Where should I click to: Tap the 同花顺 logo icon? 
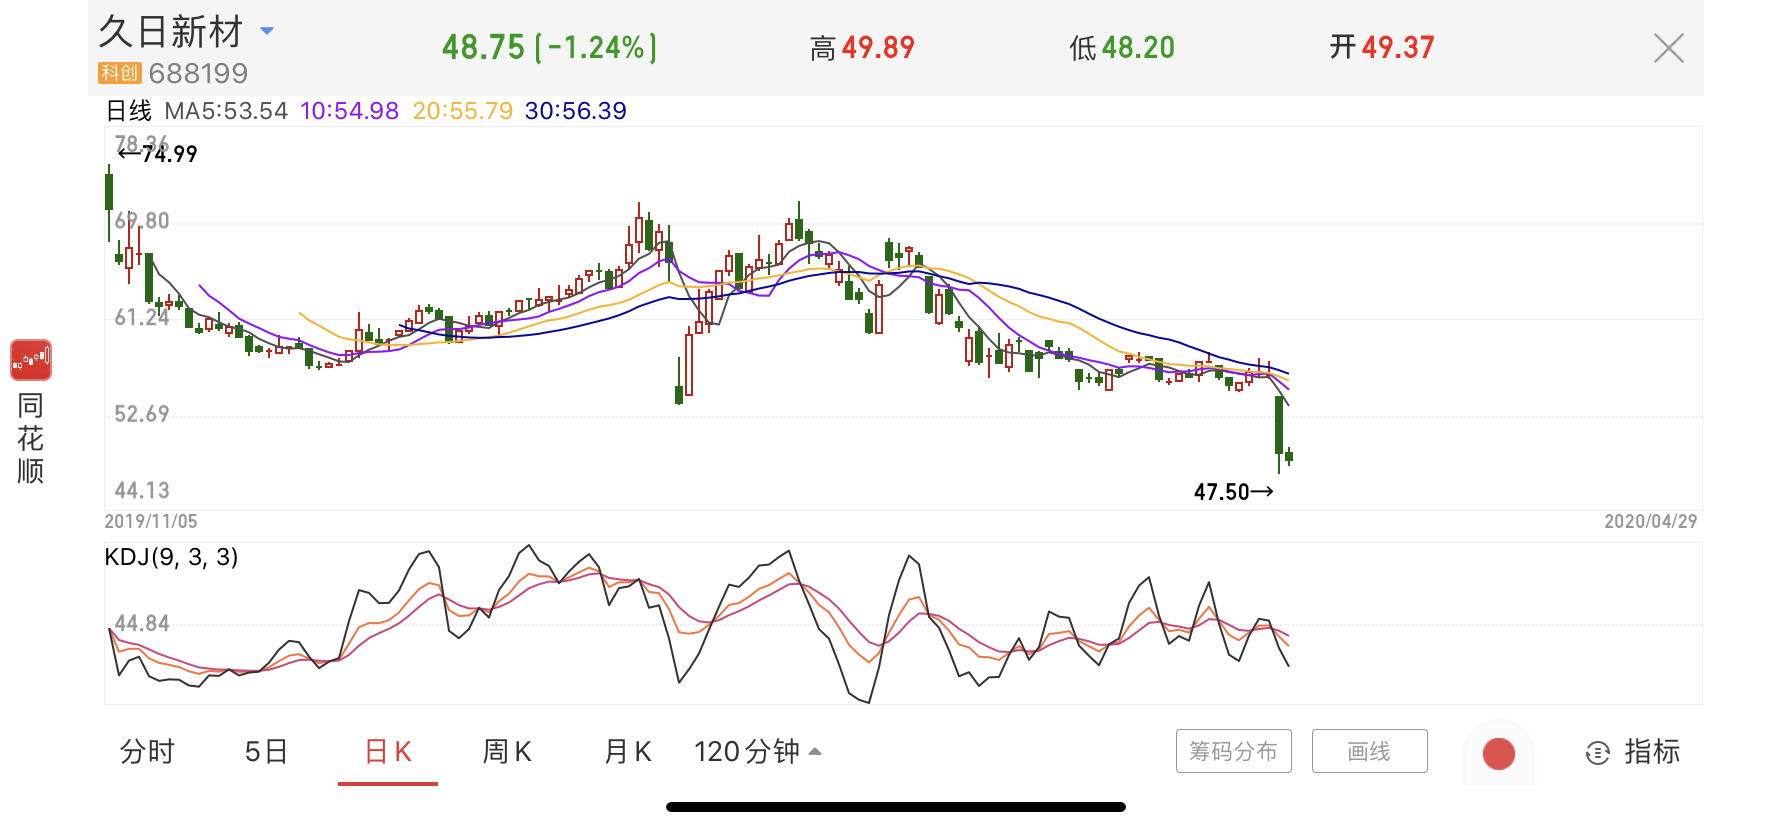pyautogui.click(x=31, y=360)
